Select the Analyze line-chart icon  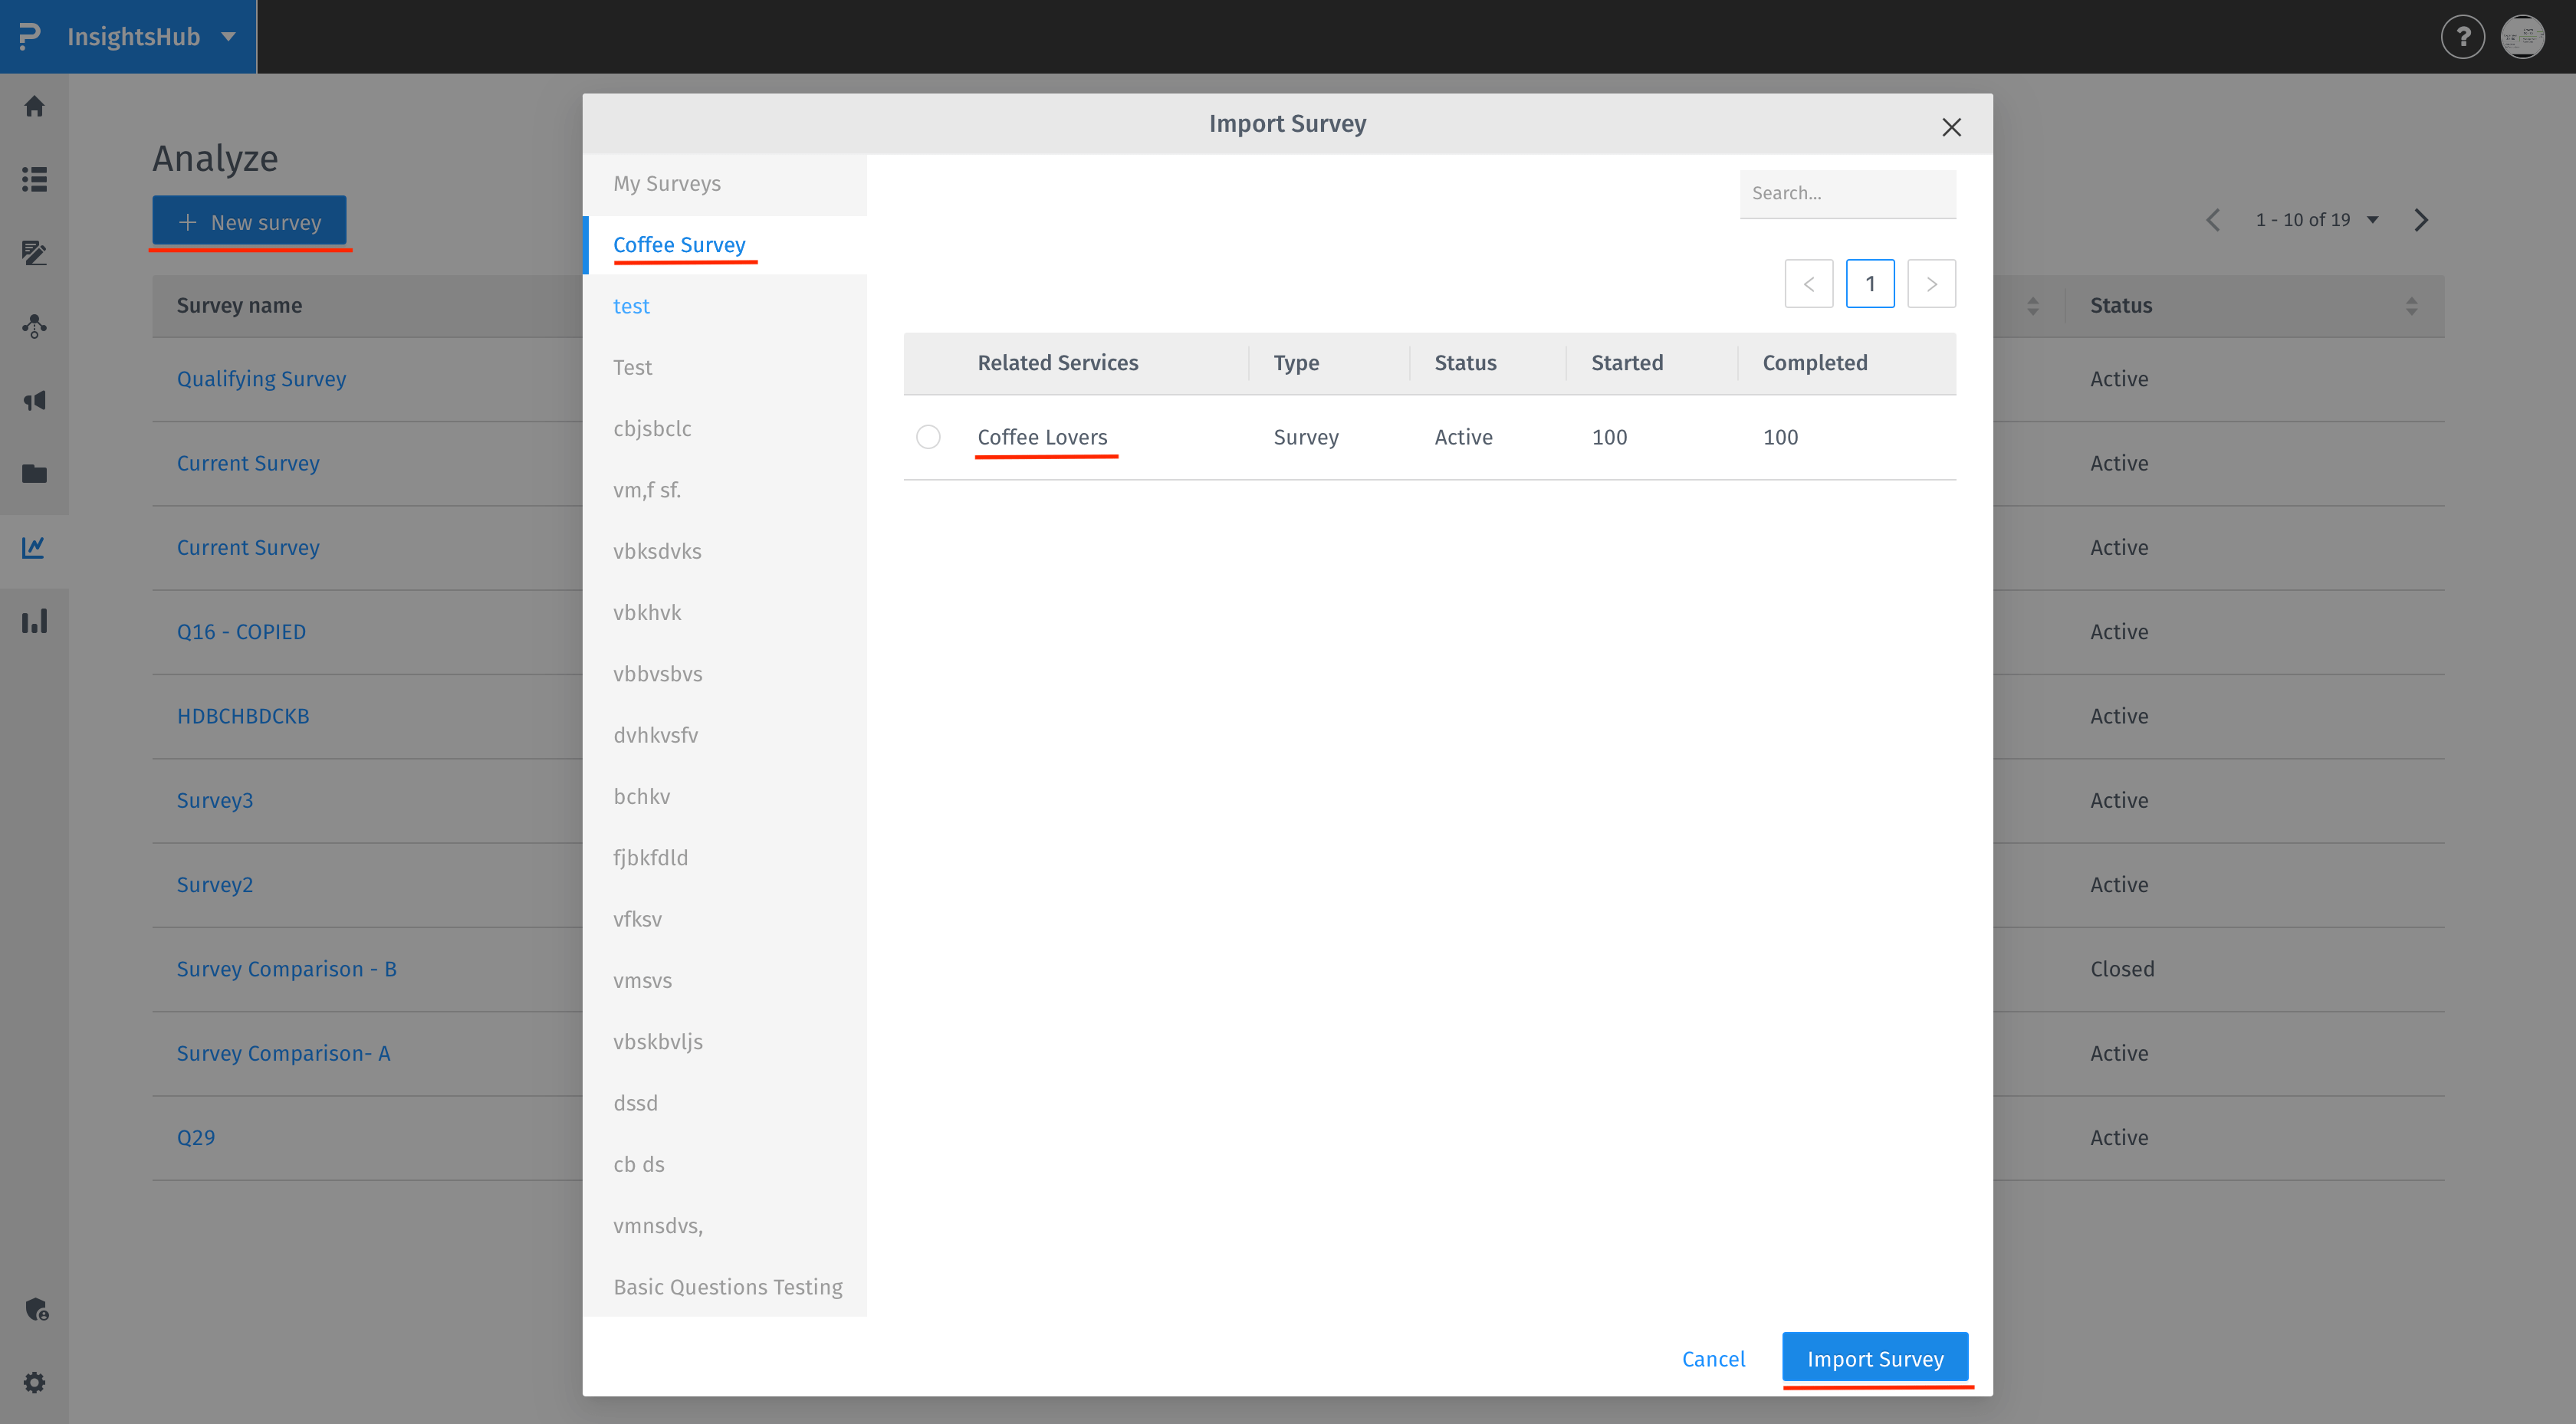34,547
